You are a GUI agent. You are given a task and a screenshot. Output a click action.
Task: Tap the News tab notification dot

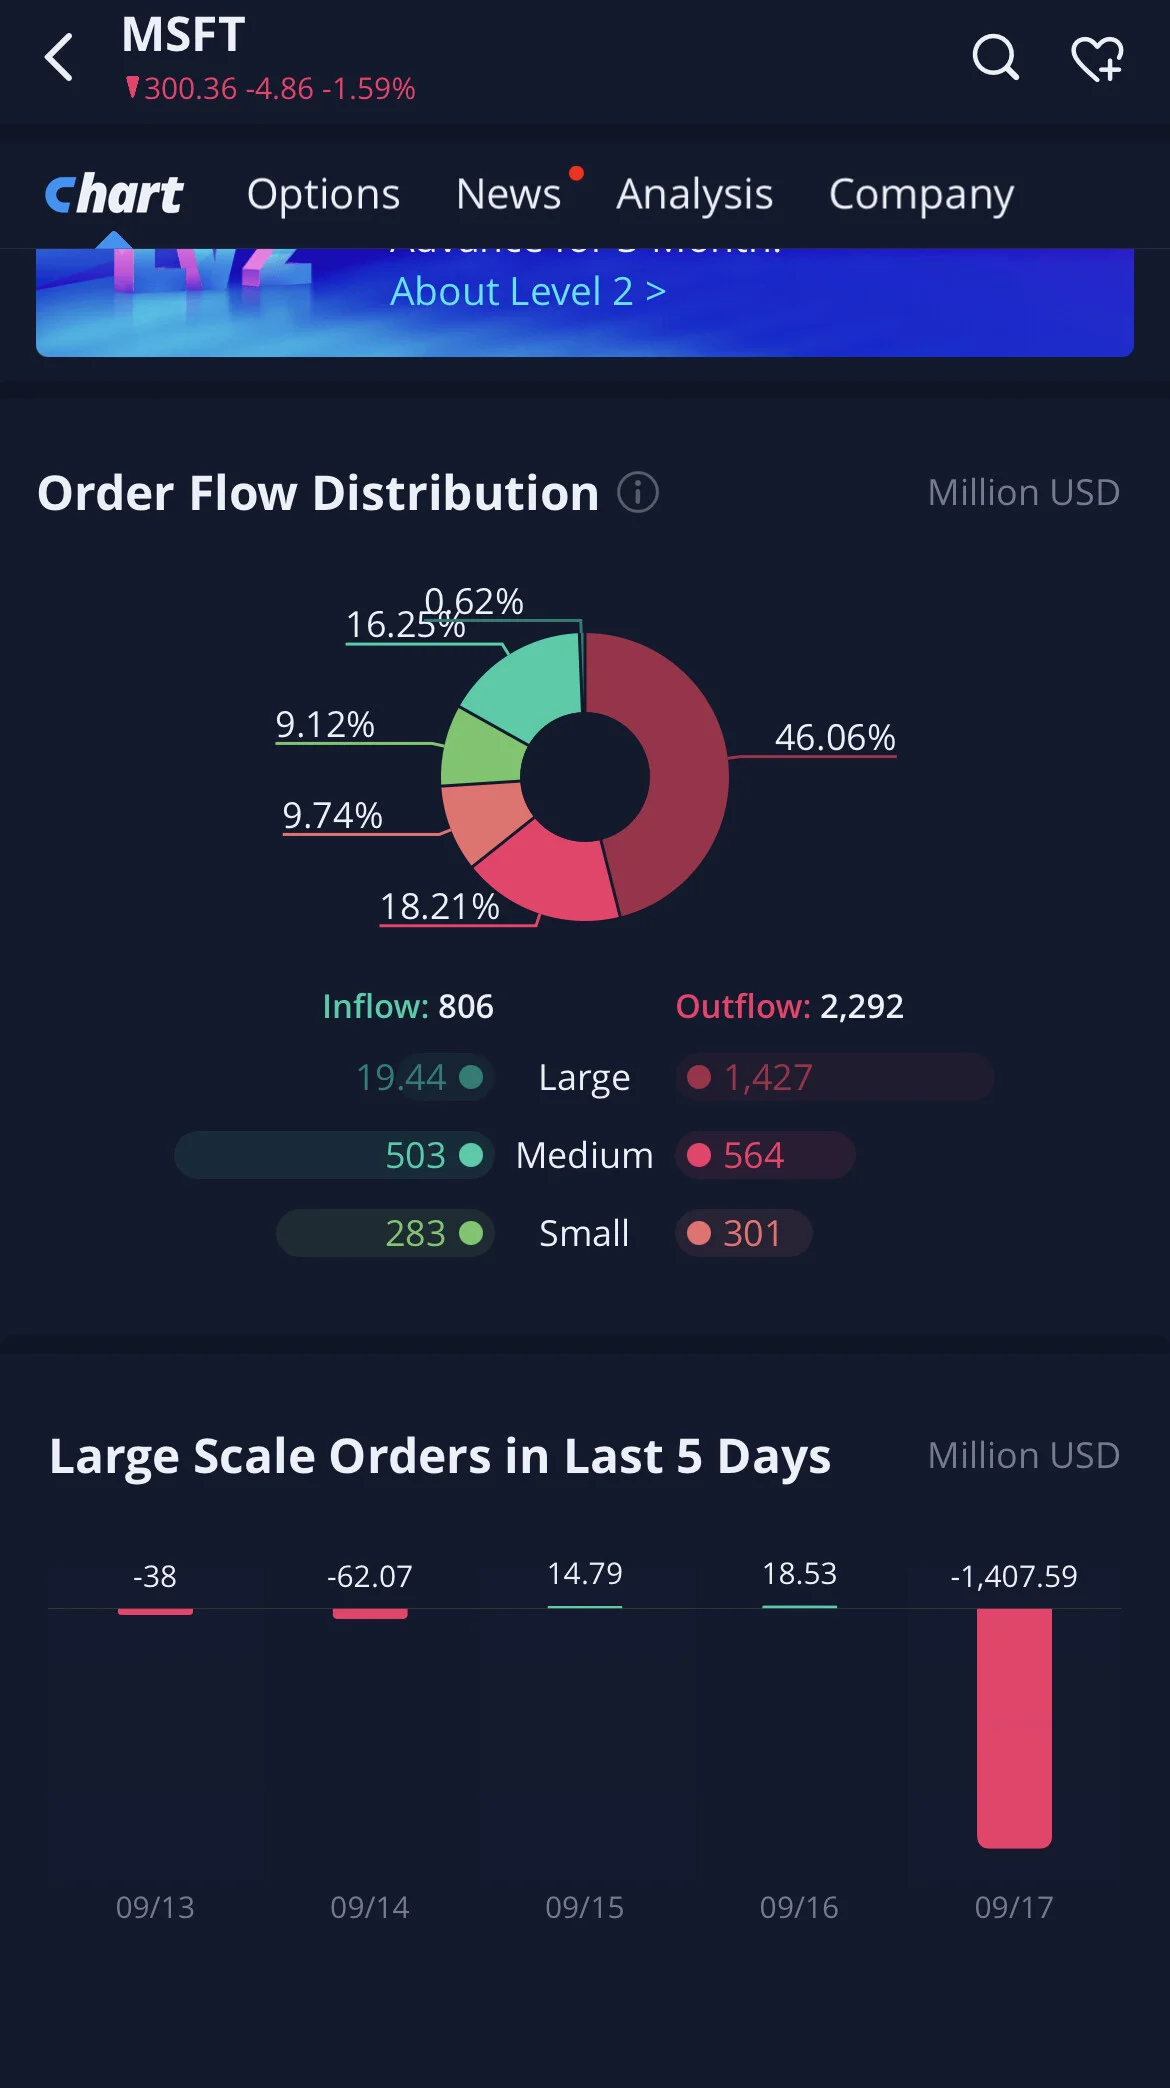pos(576,173)
